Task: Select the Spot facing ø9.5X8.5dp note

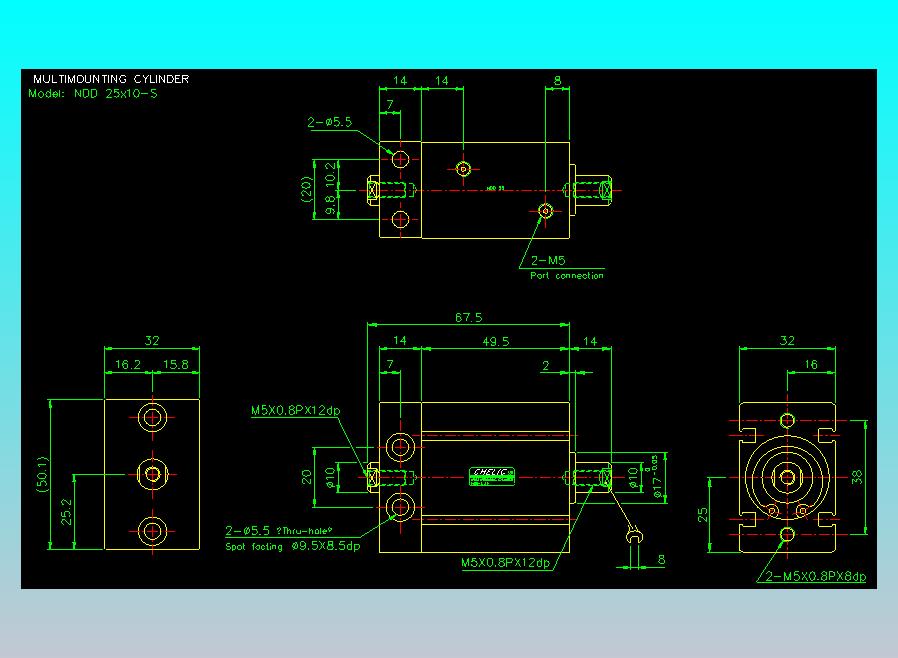Action: pyautogui.click(x=293, y=546)
